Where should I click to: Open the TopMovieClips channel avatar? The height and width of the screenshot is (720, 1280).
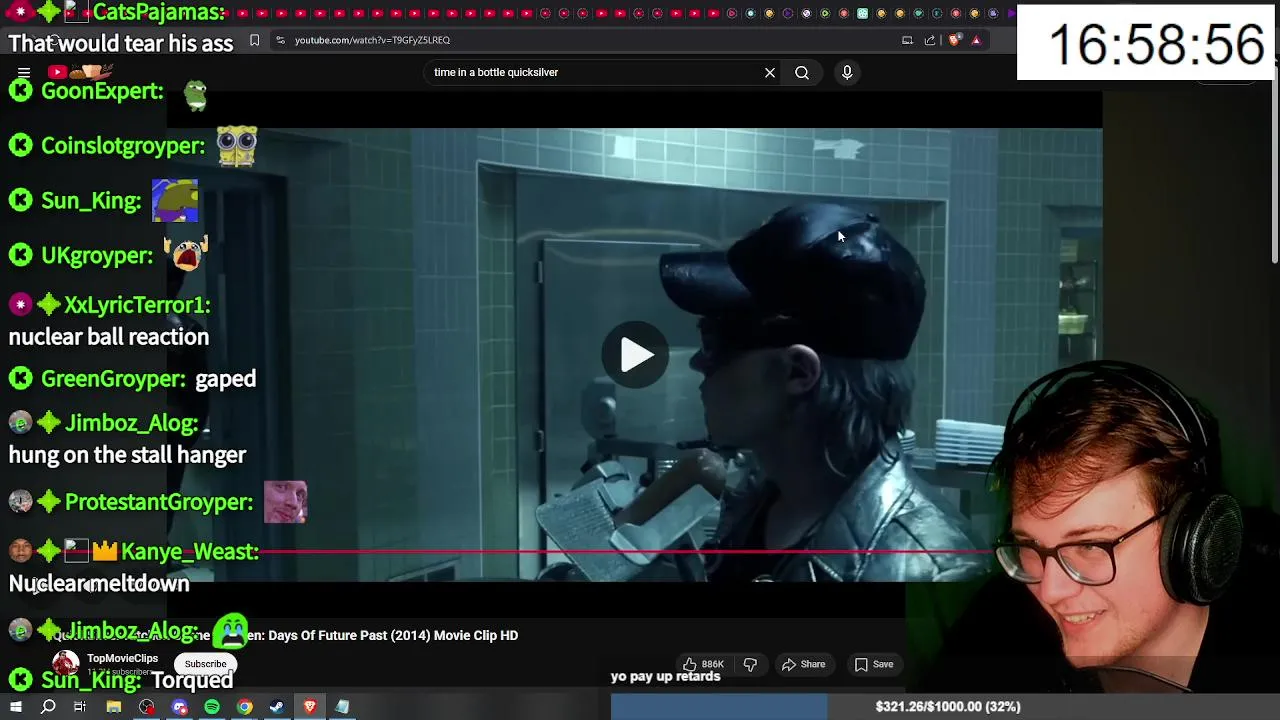click(66, 664)
